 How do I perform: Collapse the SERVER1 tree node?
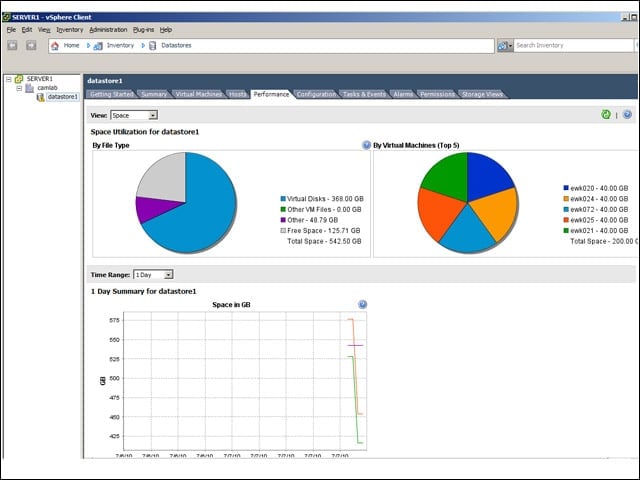8,79
